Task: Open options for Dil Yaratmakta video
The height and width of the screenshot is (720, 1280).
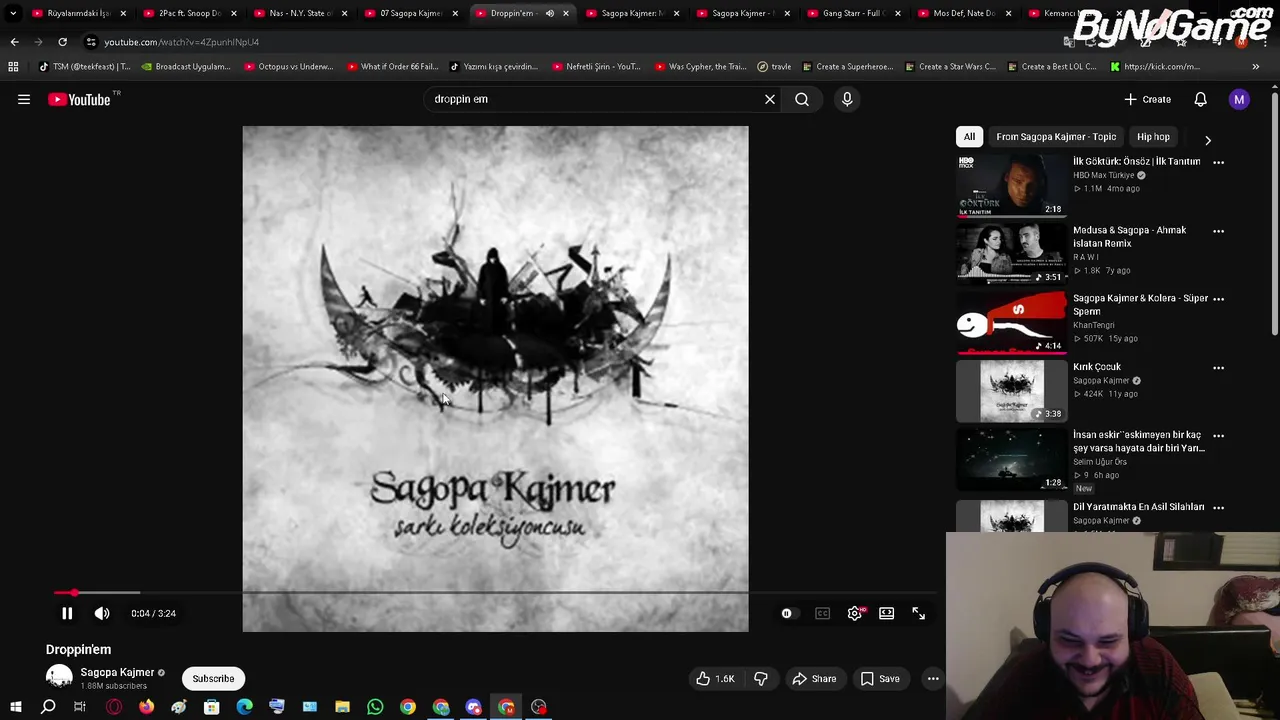Action: click(1218, 508)
